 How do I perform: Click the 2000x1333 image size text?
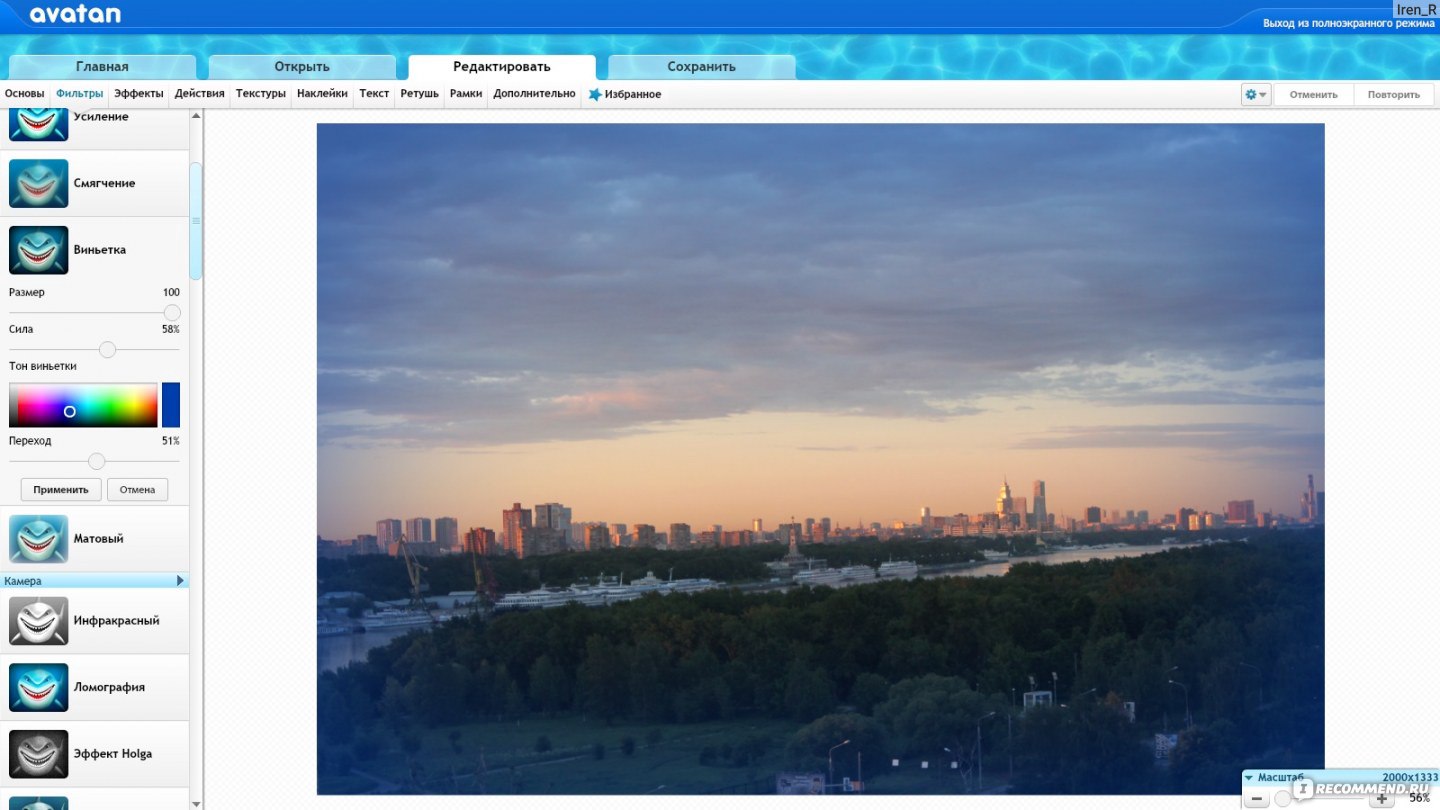[1408, 777]
